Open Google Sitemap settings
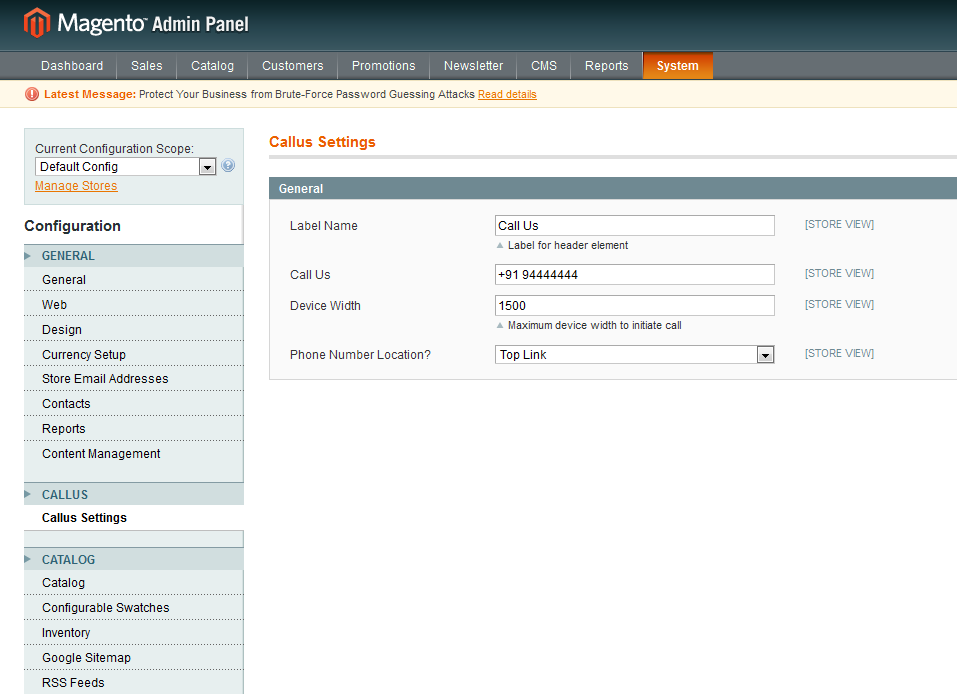 coord(86,658)
